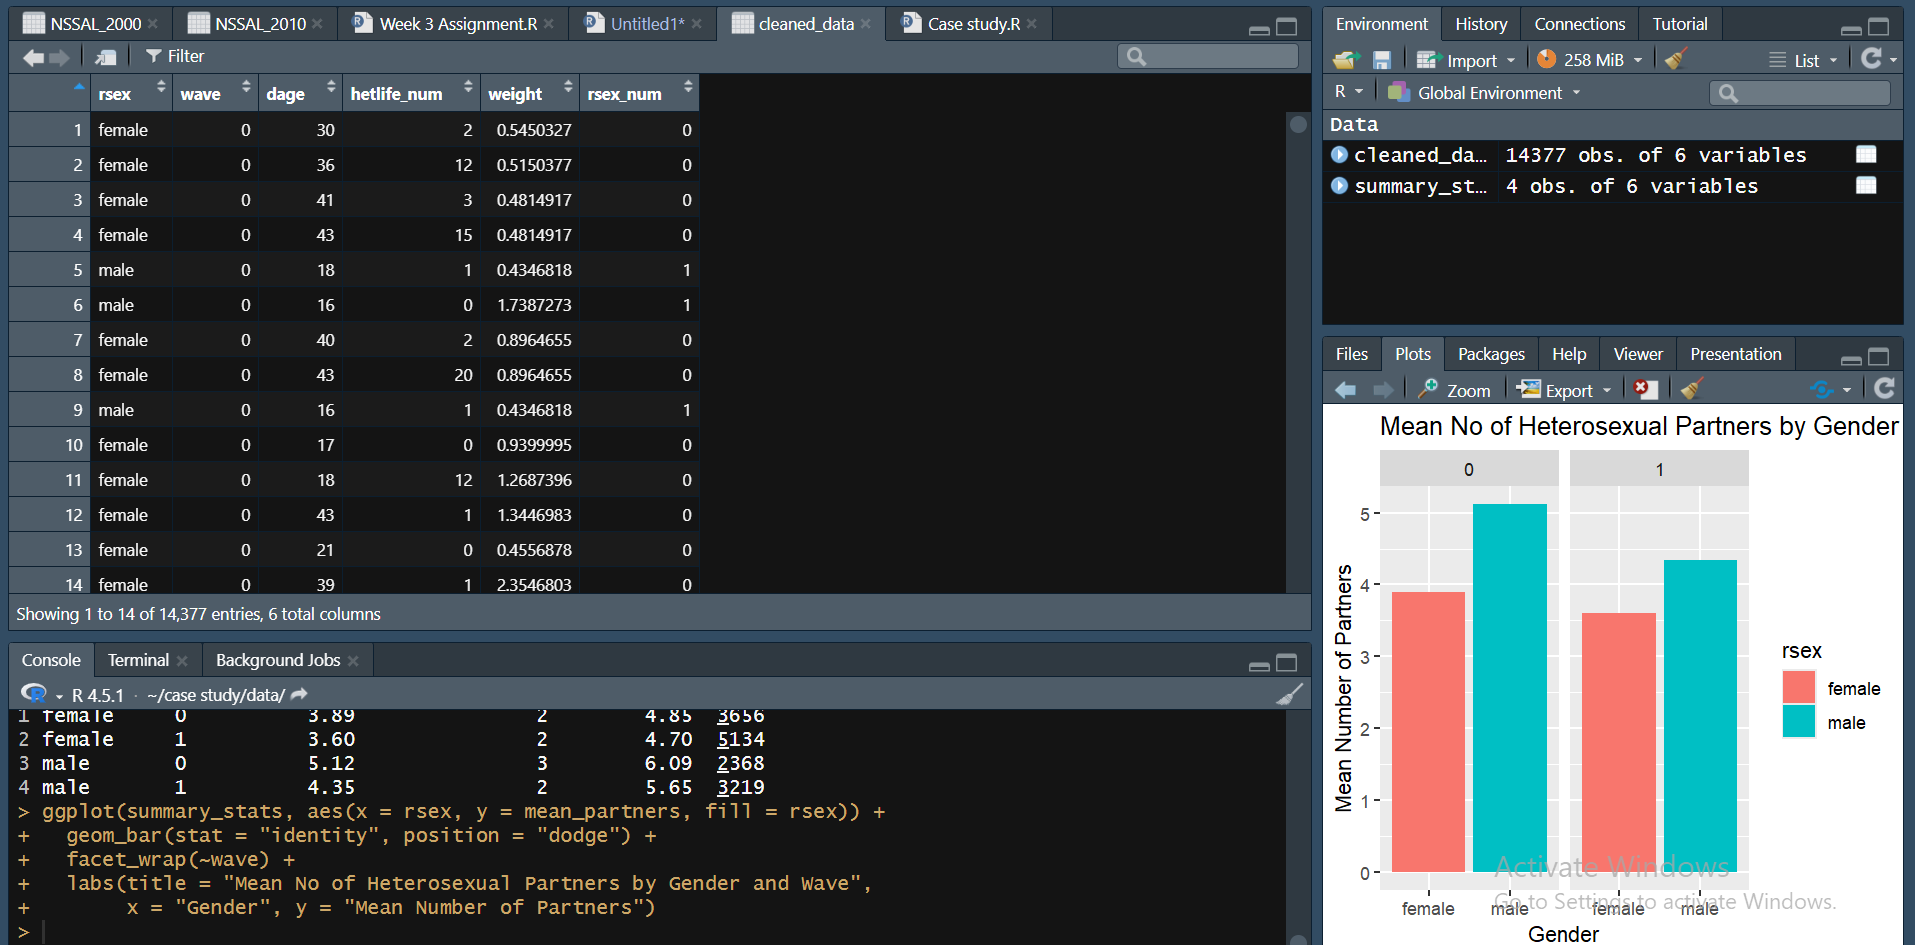Sort by rsex_num column
The width and height of the screenshot is (1915, 945).
639,93
